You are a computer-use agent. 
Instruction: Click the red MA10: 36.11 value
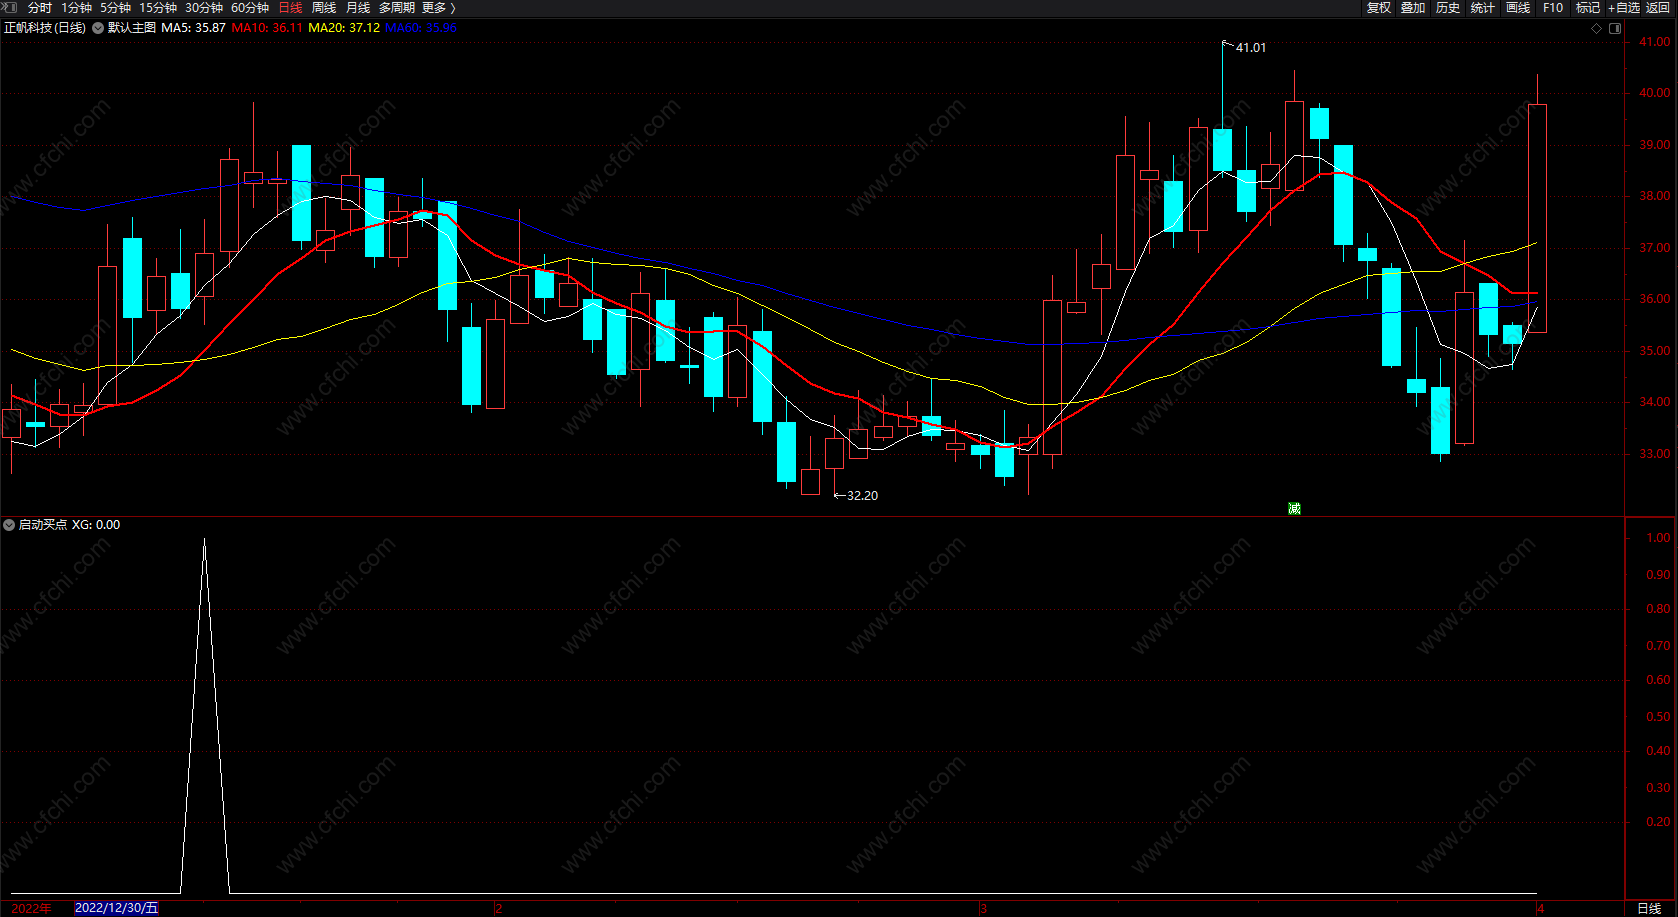point(267,28)
